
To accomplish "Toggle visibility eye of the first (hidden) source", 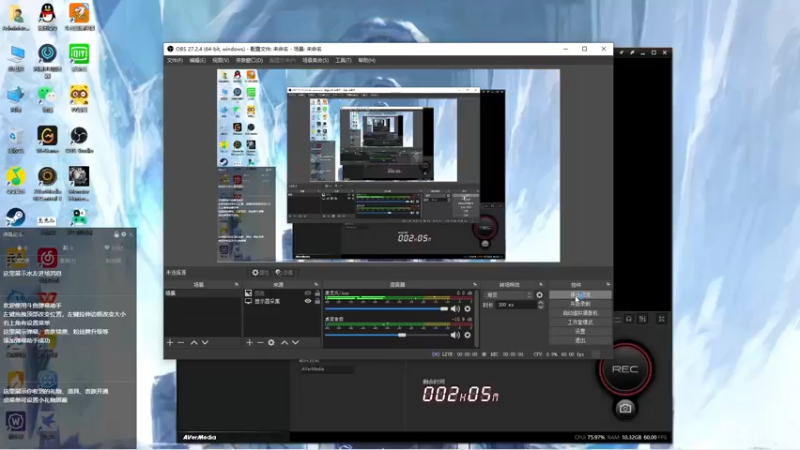I will [x=308, y=293].
